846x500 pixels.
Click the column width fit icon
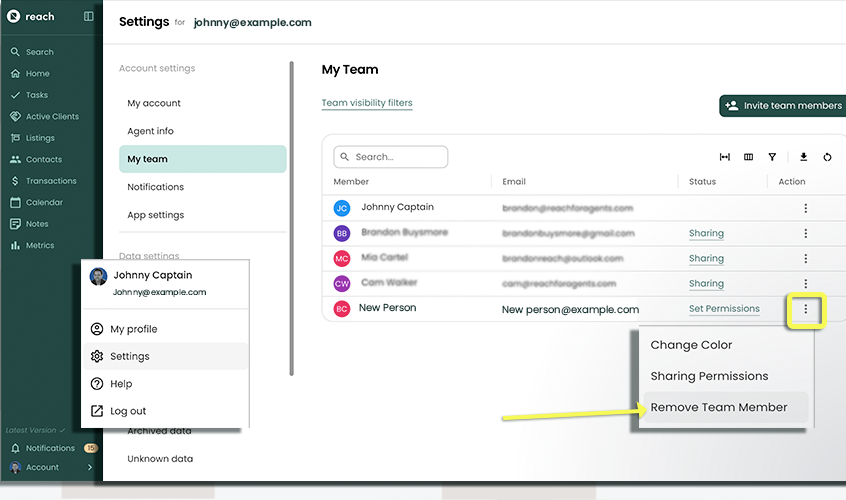click(725, 157)
